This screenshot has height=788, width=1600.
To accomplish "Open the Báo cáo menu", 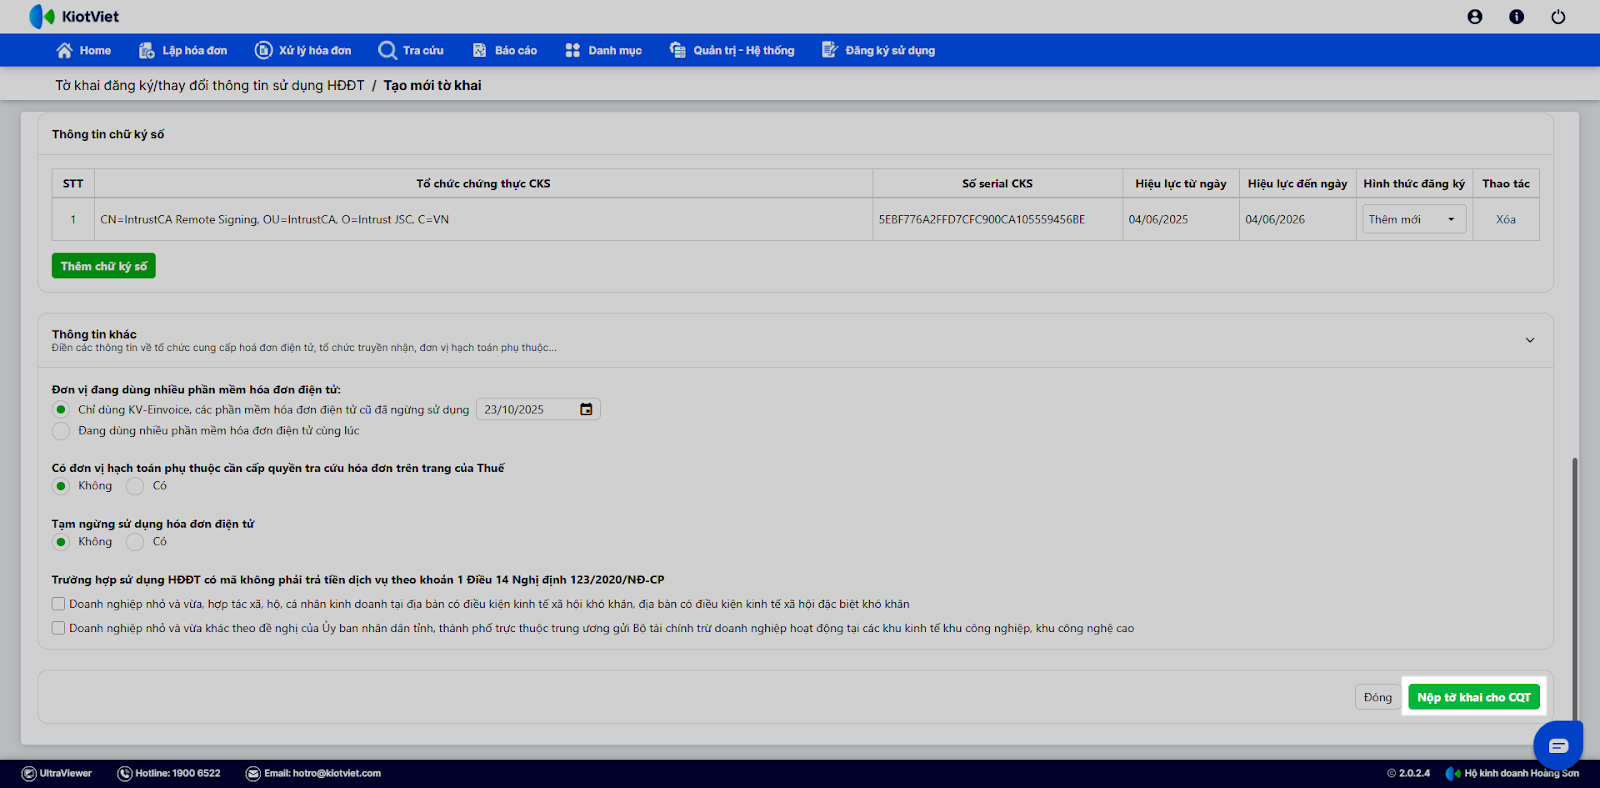I will click(x=505, y=50).
